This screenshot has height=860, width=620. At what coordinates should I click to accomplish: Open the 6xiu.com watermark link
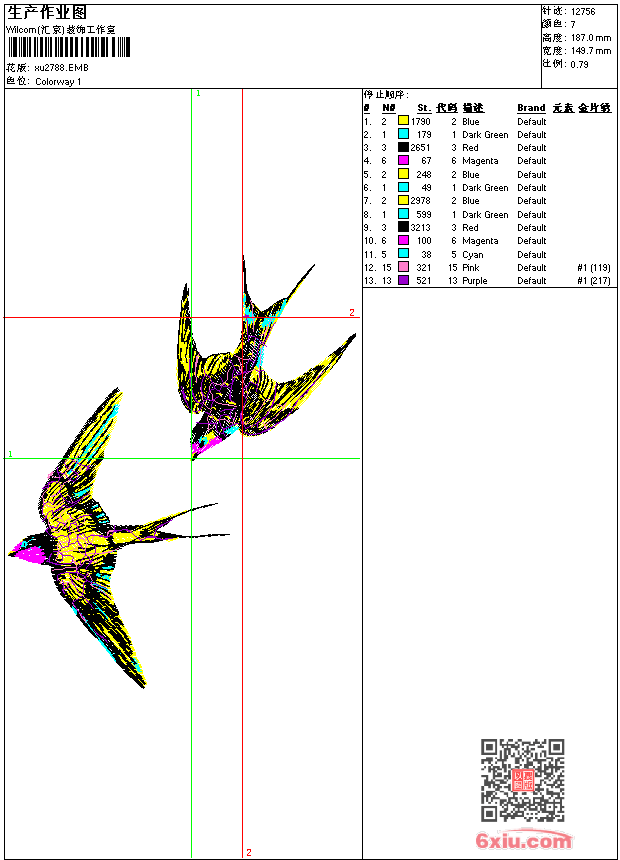point(524,841)
